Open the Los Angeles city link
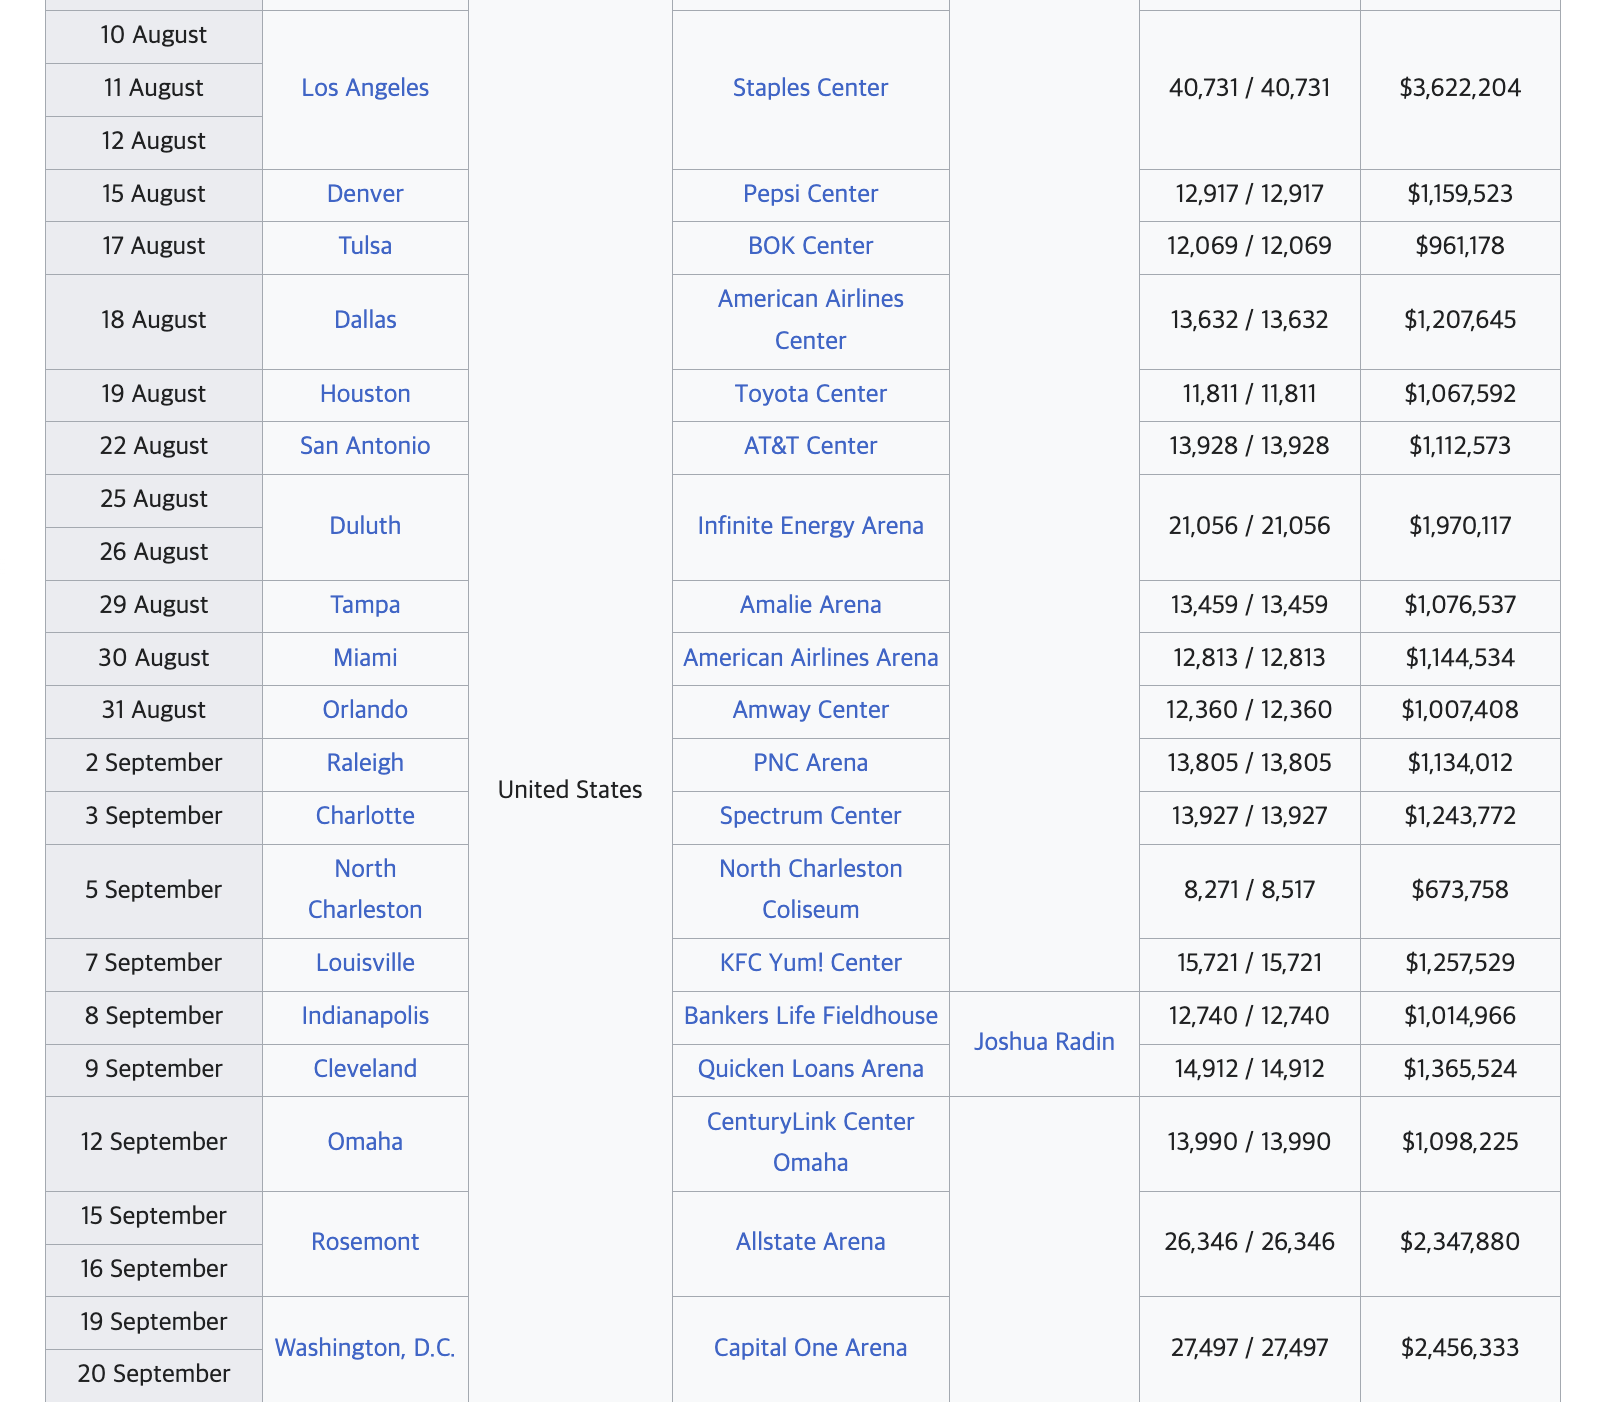 click(365, 88)
